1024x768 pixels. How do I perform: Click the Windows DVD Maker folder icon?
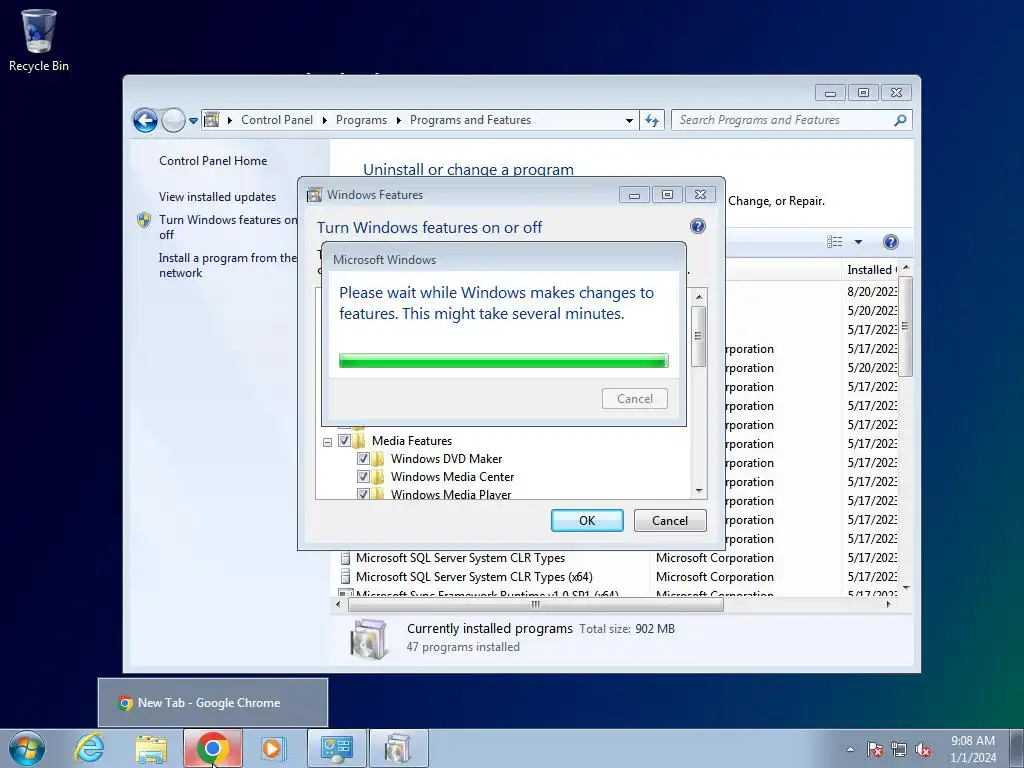tap(378, 458)
